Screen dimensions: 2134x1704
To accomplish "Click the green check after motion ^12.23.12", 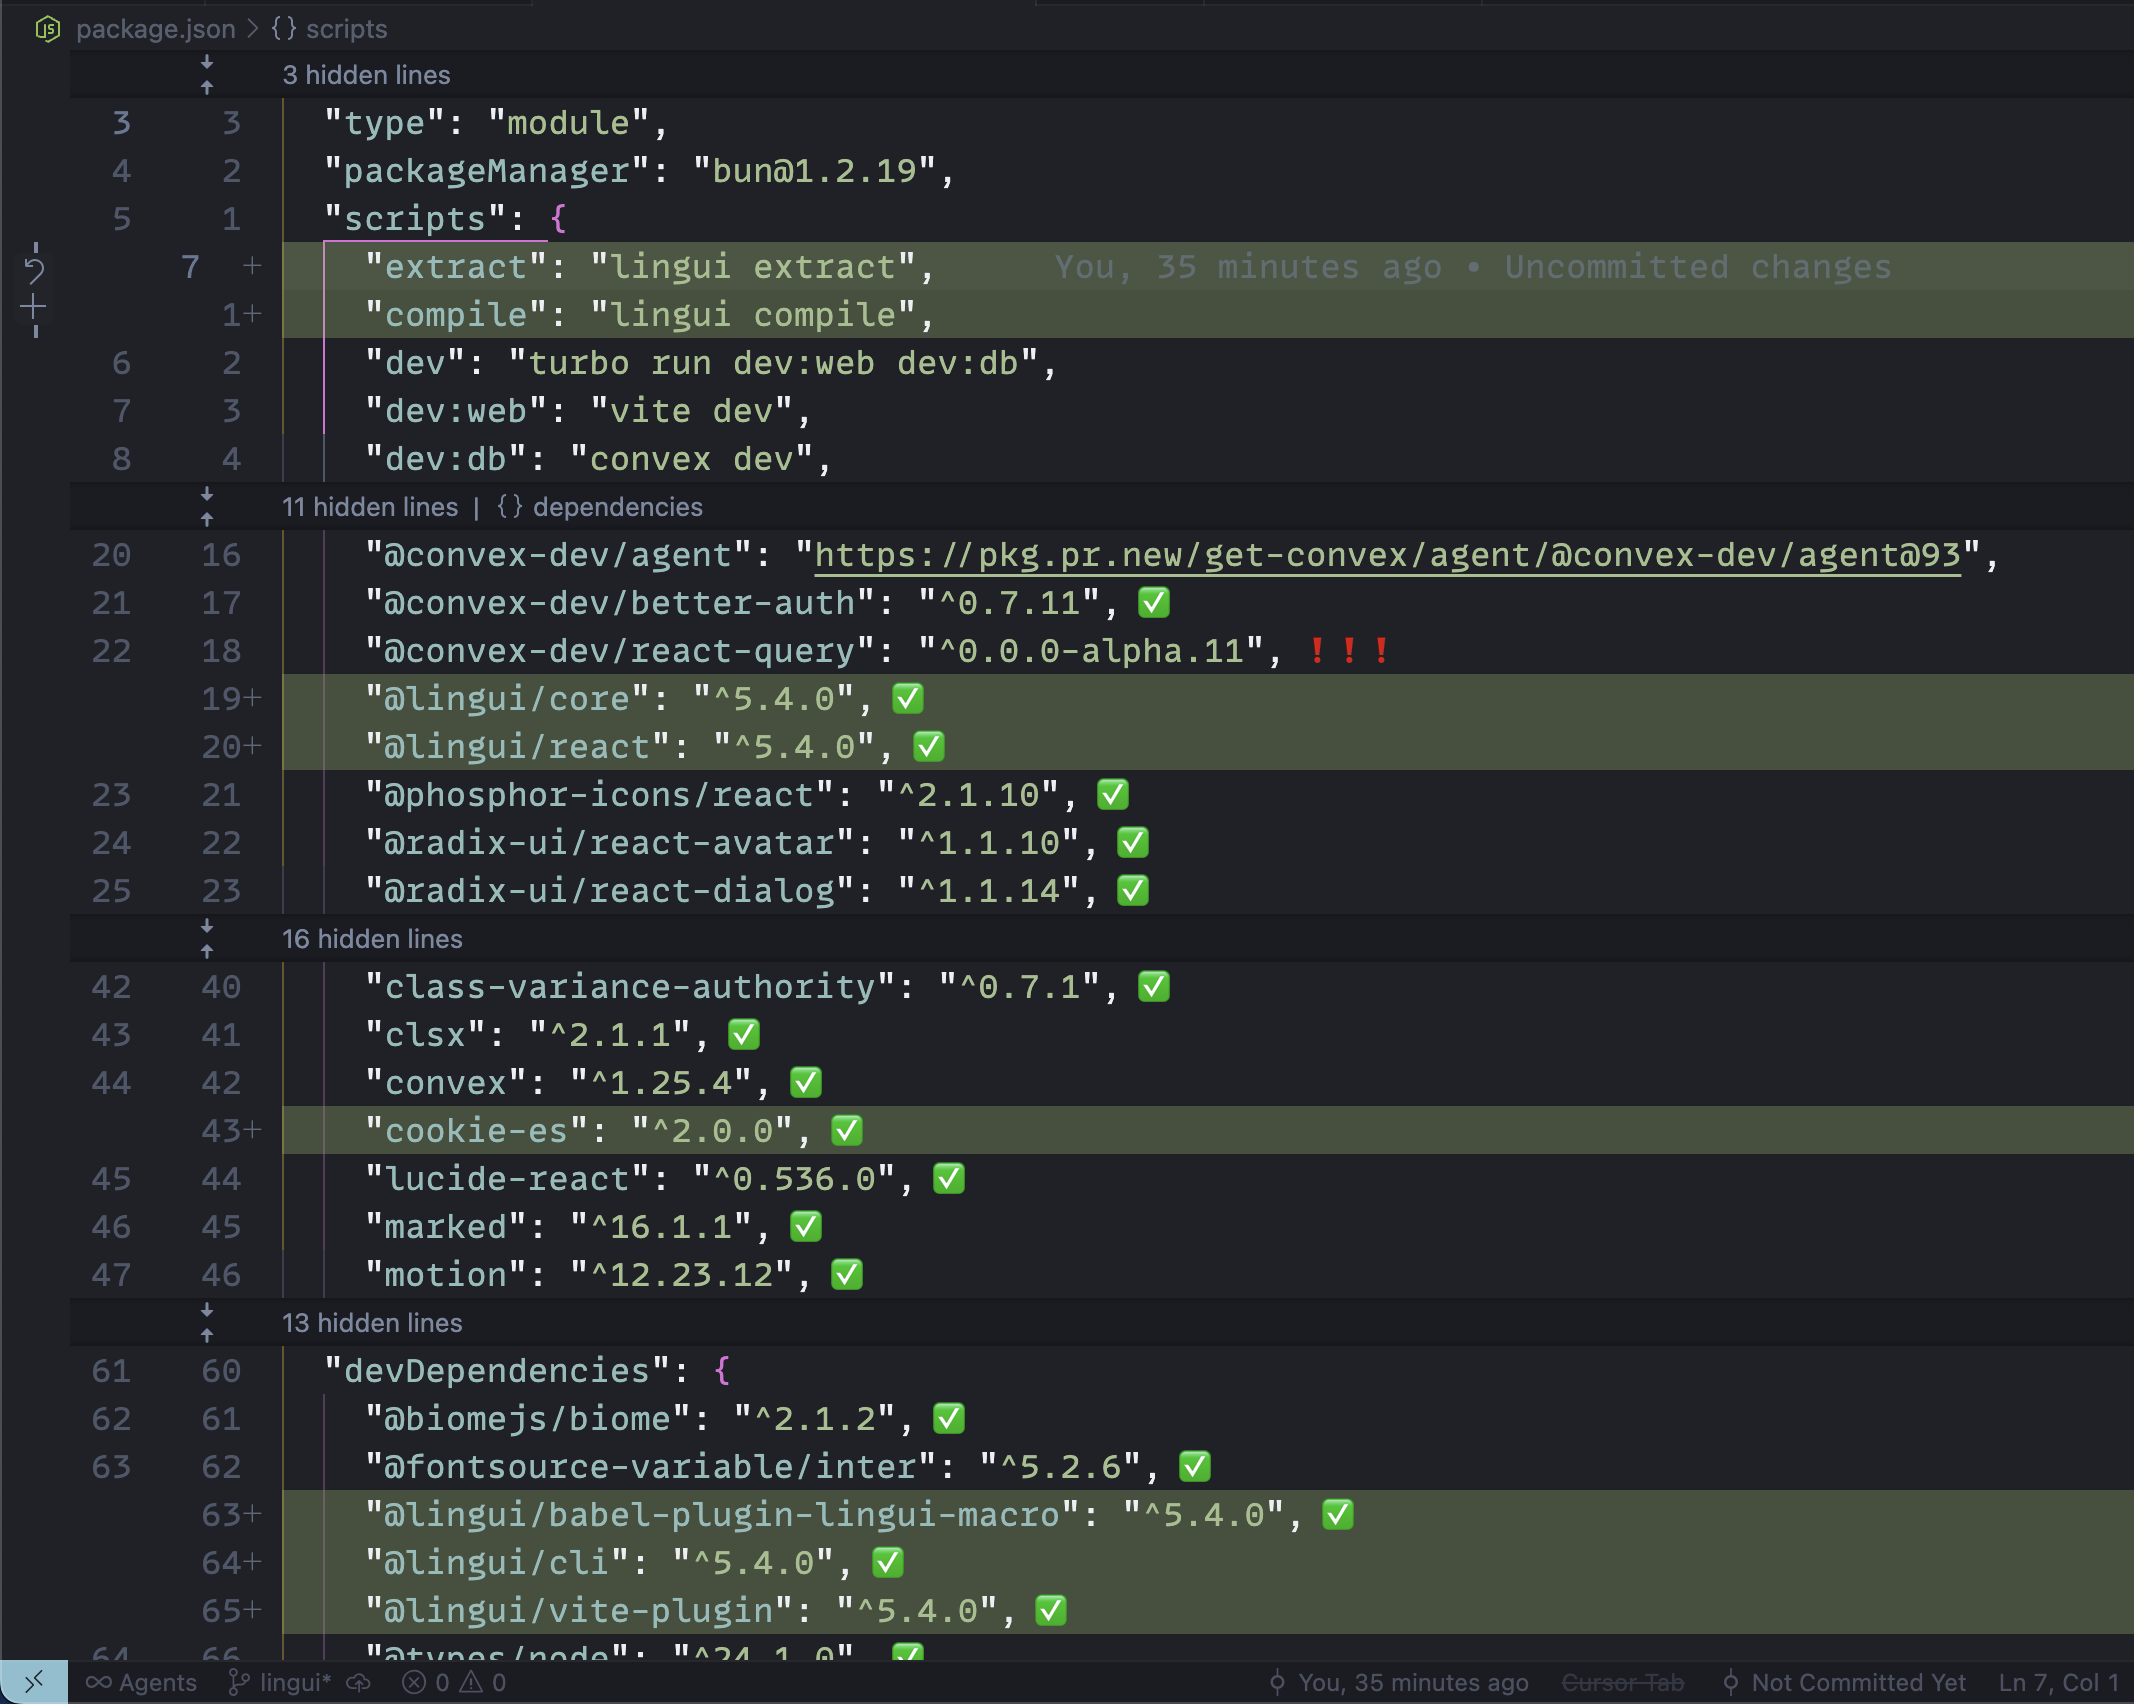I will (847, 1275).
